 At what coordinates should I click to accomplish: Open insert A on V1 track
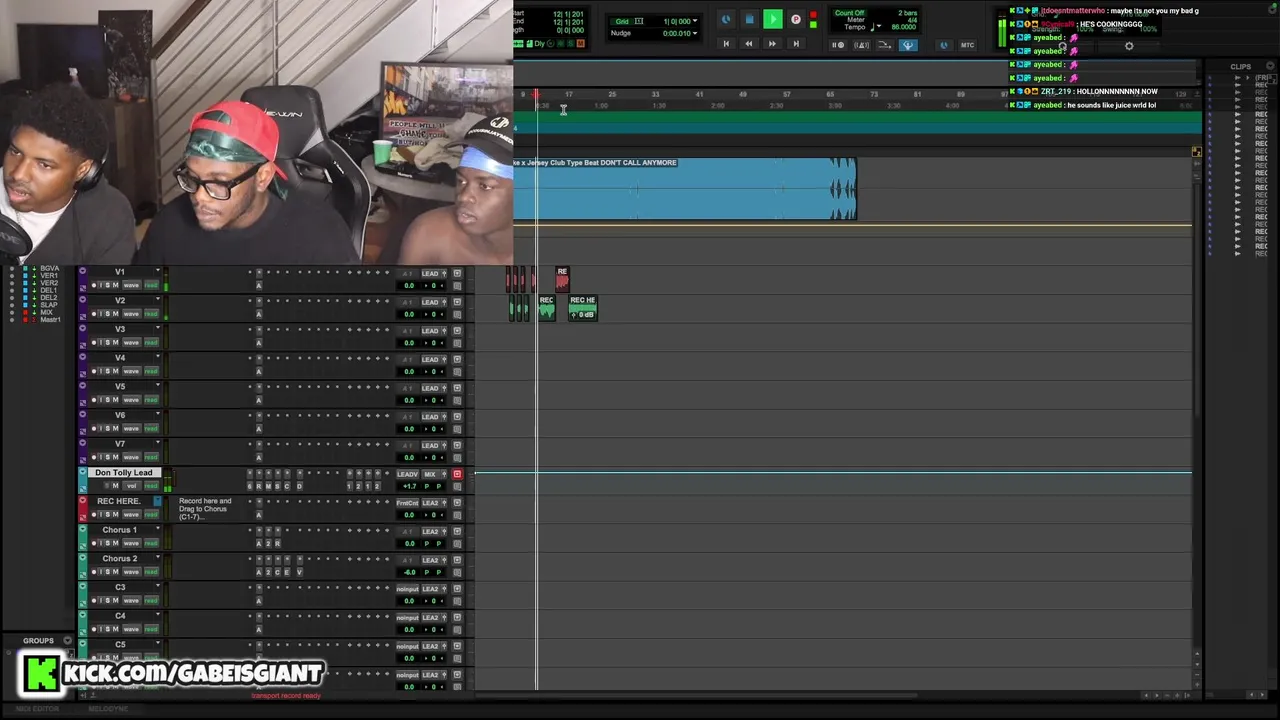click(x=258, y=286)
